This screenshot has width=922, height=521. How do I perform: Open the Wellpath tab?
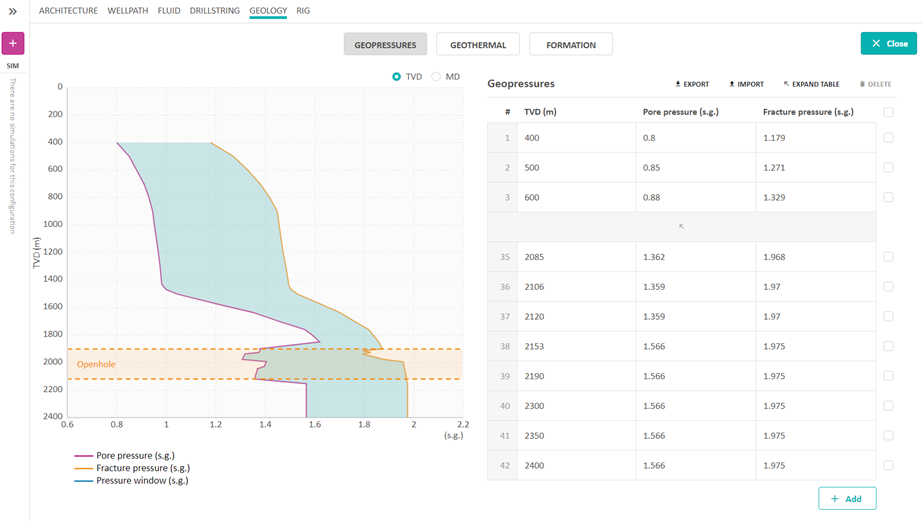pyautogui.click(x=127, y=11)
